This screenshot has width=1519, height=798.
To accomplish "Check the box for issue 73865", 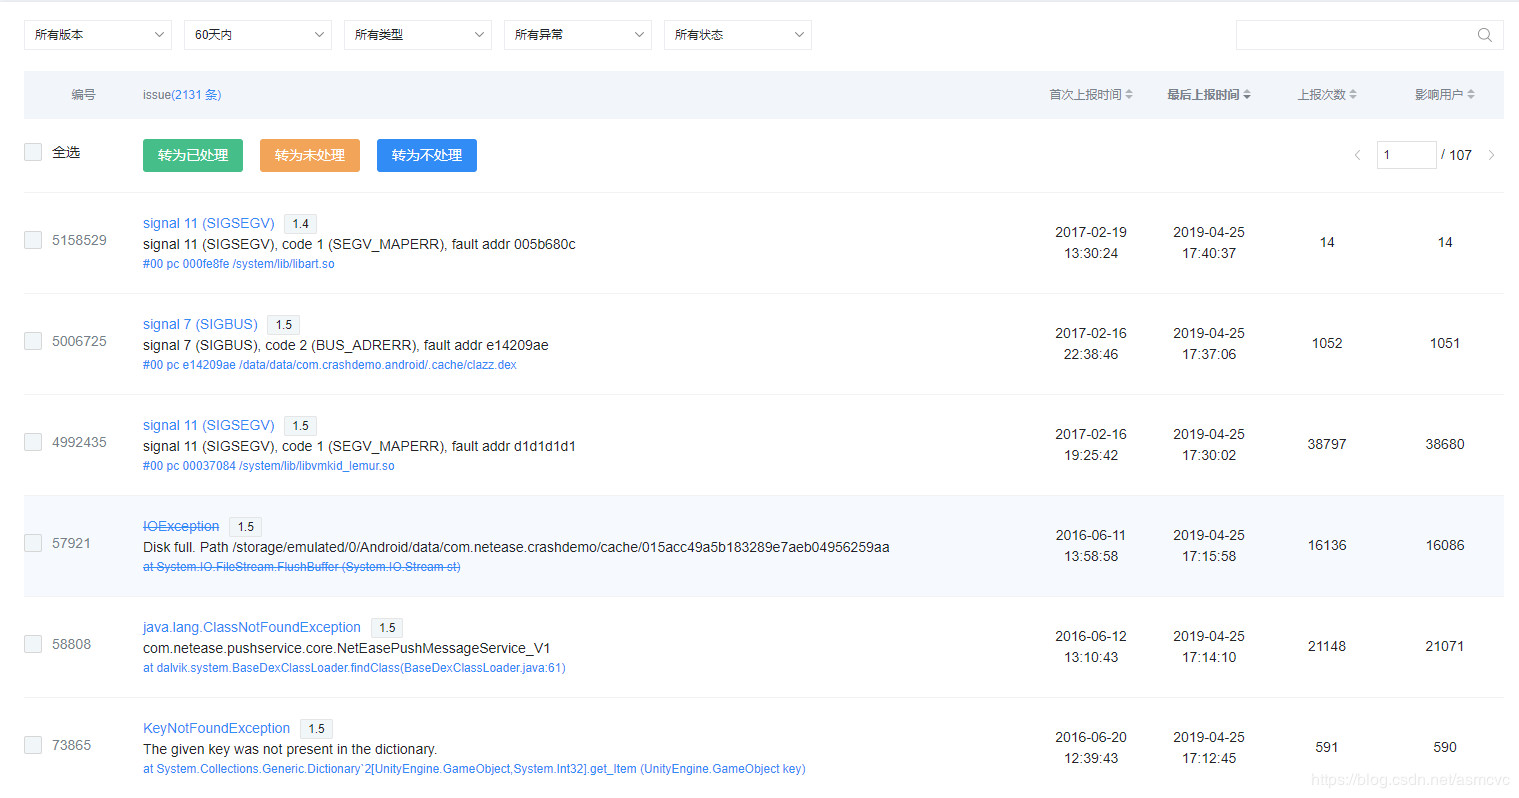I will point(33,745).
